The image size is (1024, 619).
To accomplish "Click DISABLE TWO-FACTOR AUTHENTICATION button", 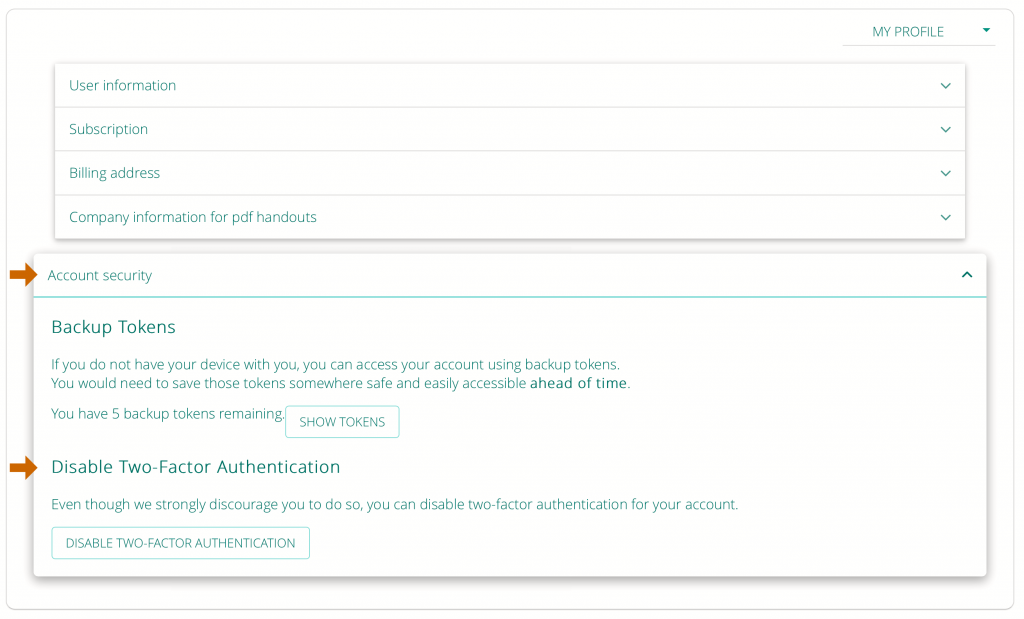I will (x=180, y=543).
